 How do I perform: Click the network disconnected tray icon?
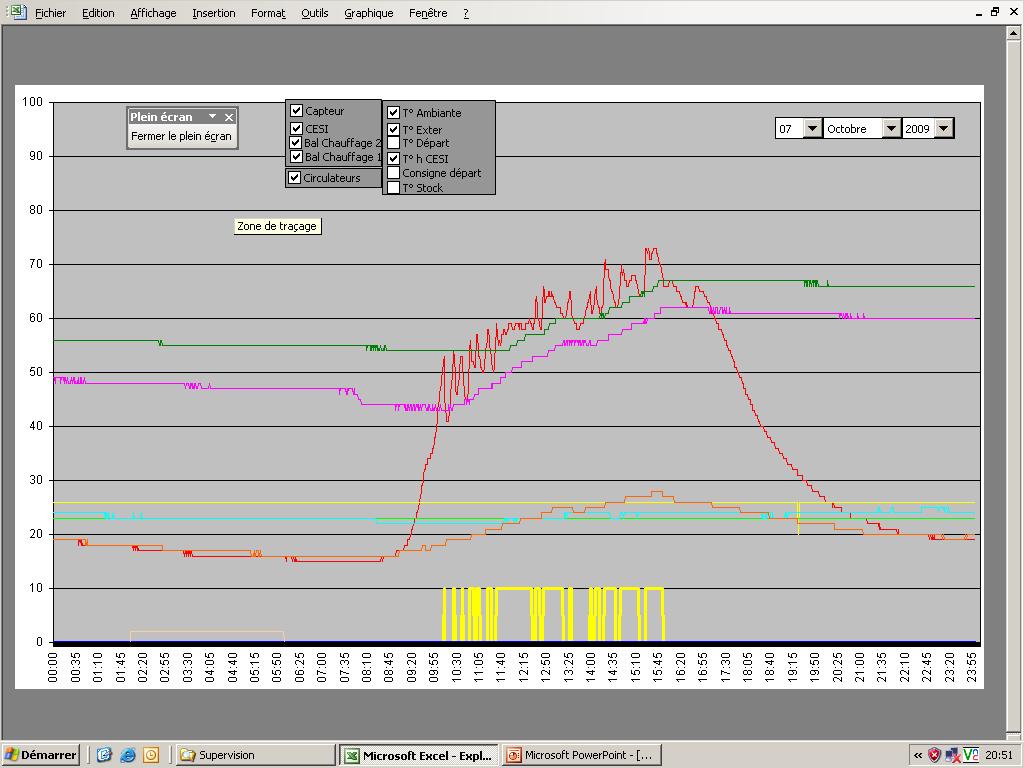tap(953, 756)
